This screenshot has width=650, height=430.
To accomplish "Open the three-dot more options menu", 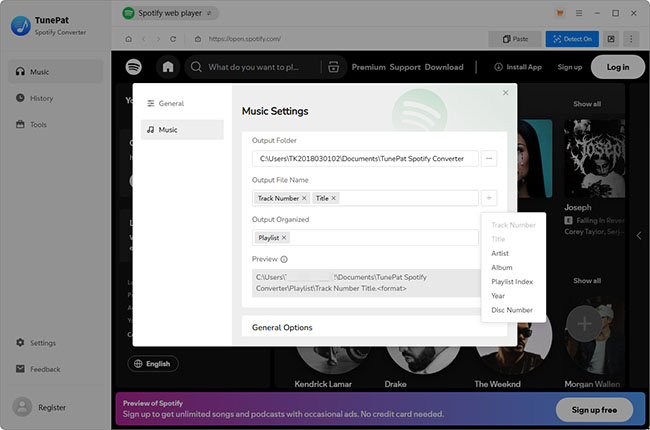I will [x=631, y=39].
